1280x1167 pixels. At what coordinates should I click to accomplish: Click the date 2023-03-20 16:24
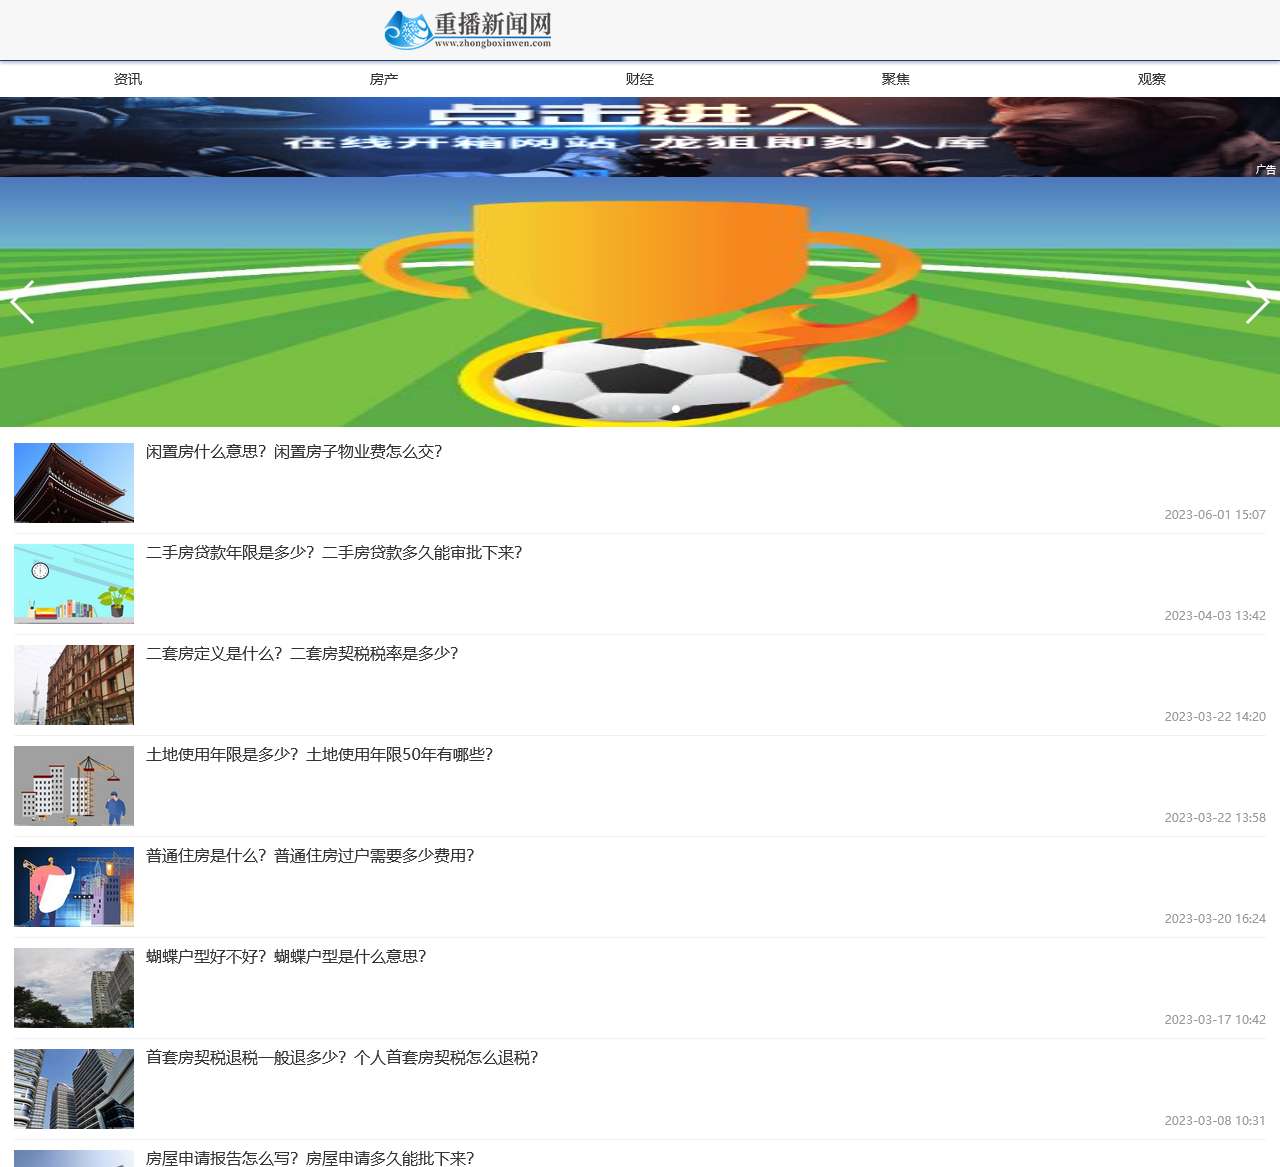(1215, 919)
